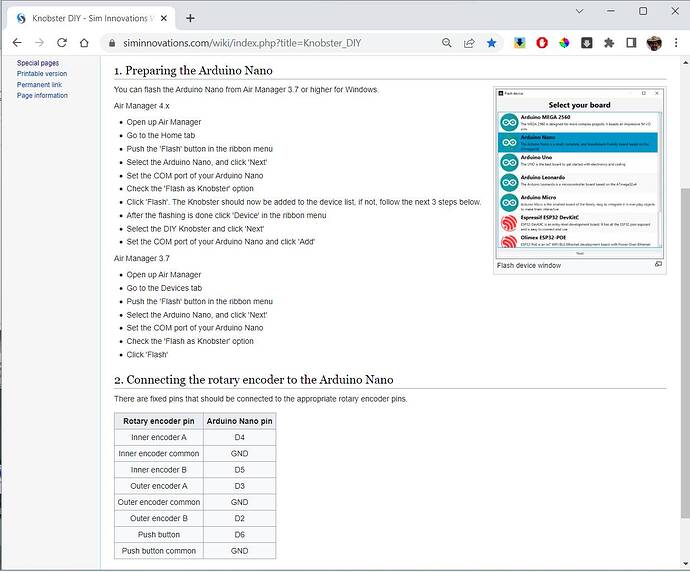Open the dark download-arrow extension icon
Viewport: 690px width, 572px height.
pyautogui.click(x=587, y=43)
